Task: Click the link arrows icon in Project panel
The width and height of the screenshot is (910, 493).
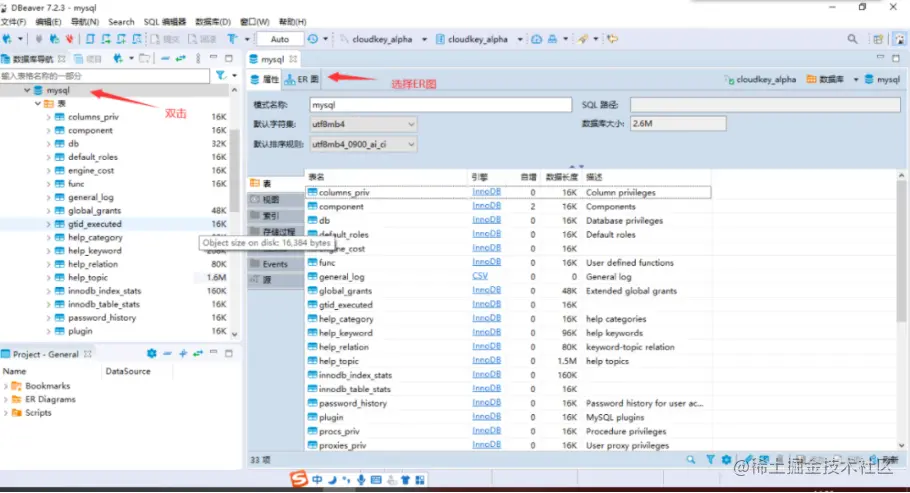Action: pos(198,353)
